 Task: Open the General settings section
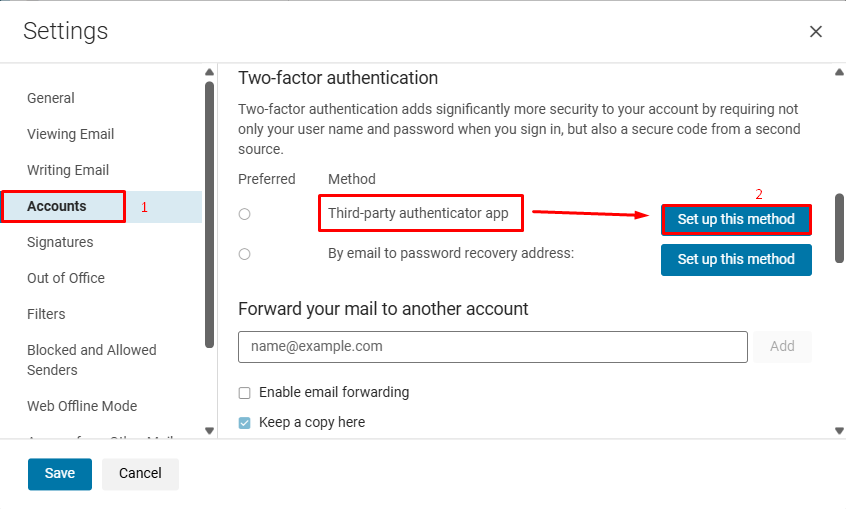pos(51,98)
